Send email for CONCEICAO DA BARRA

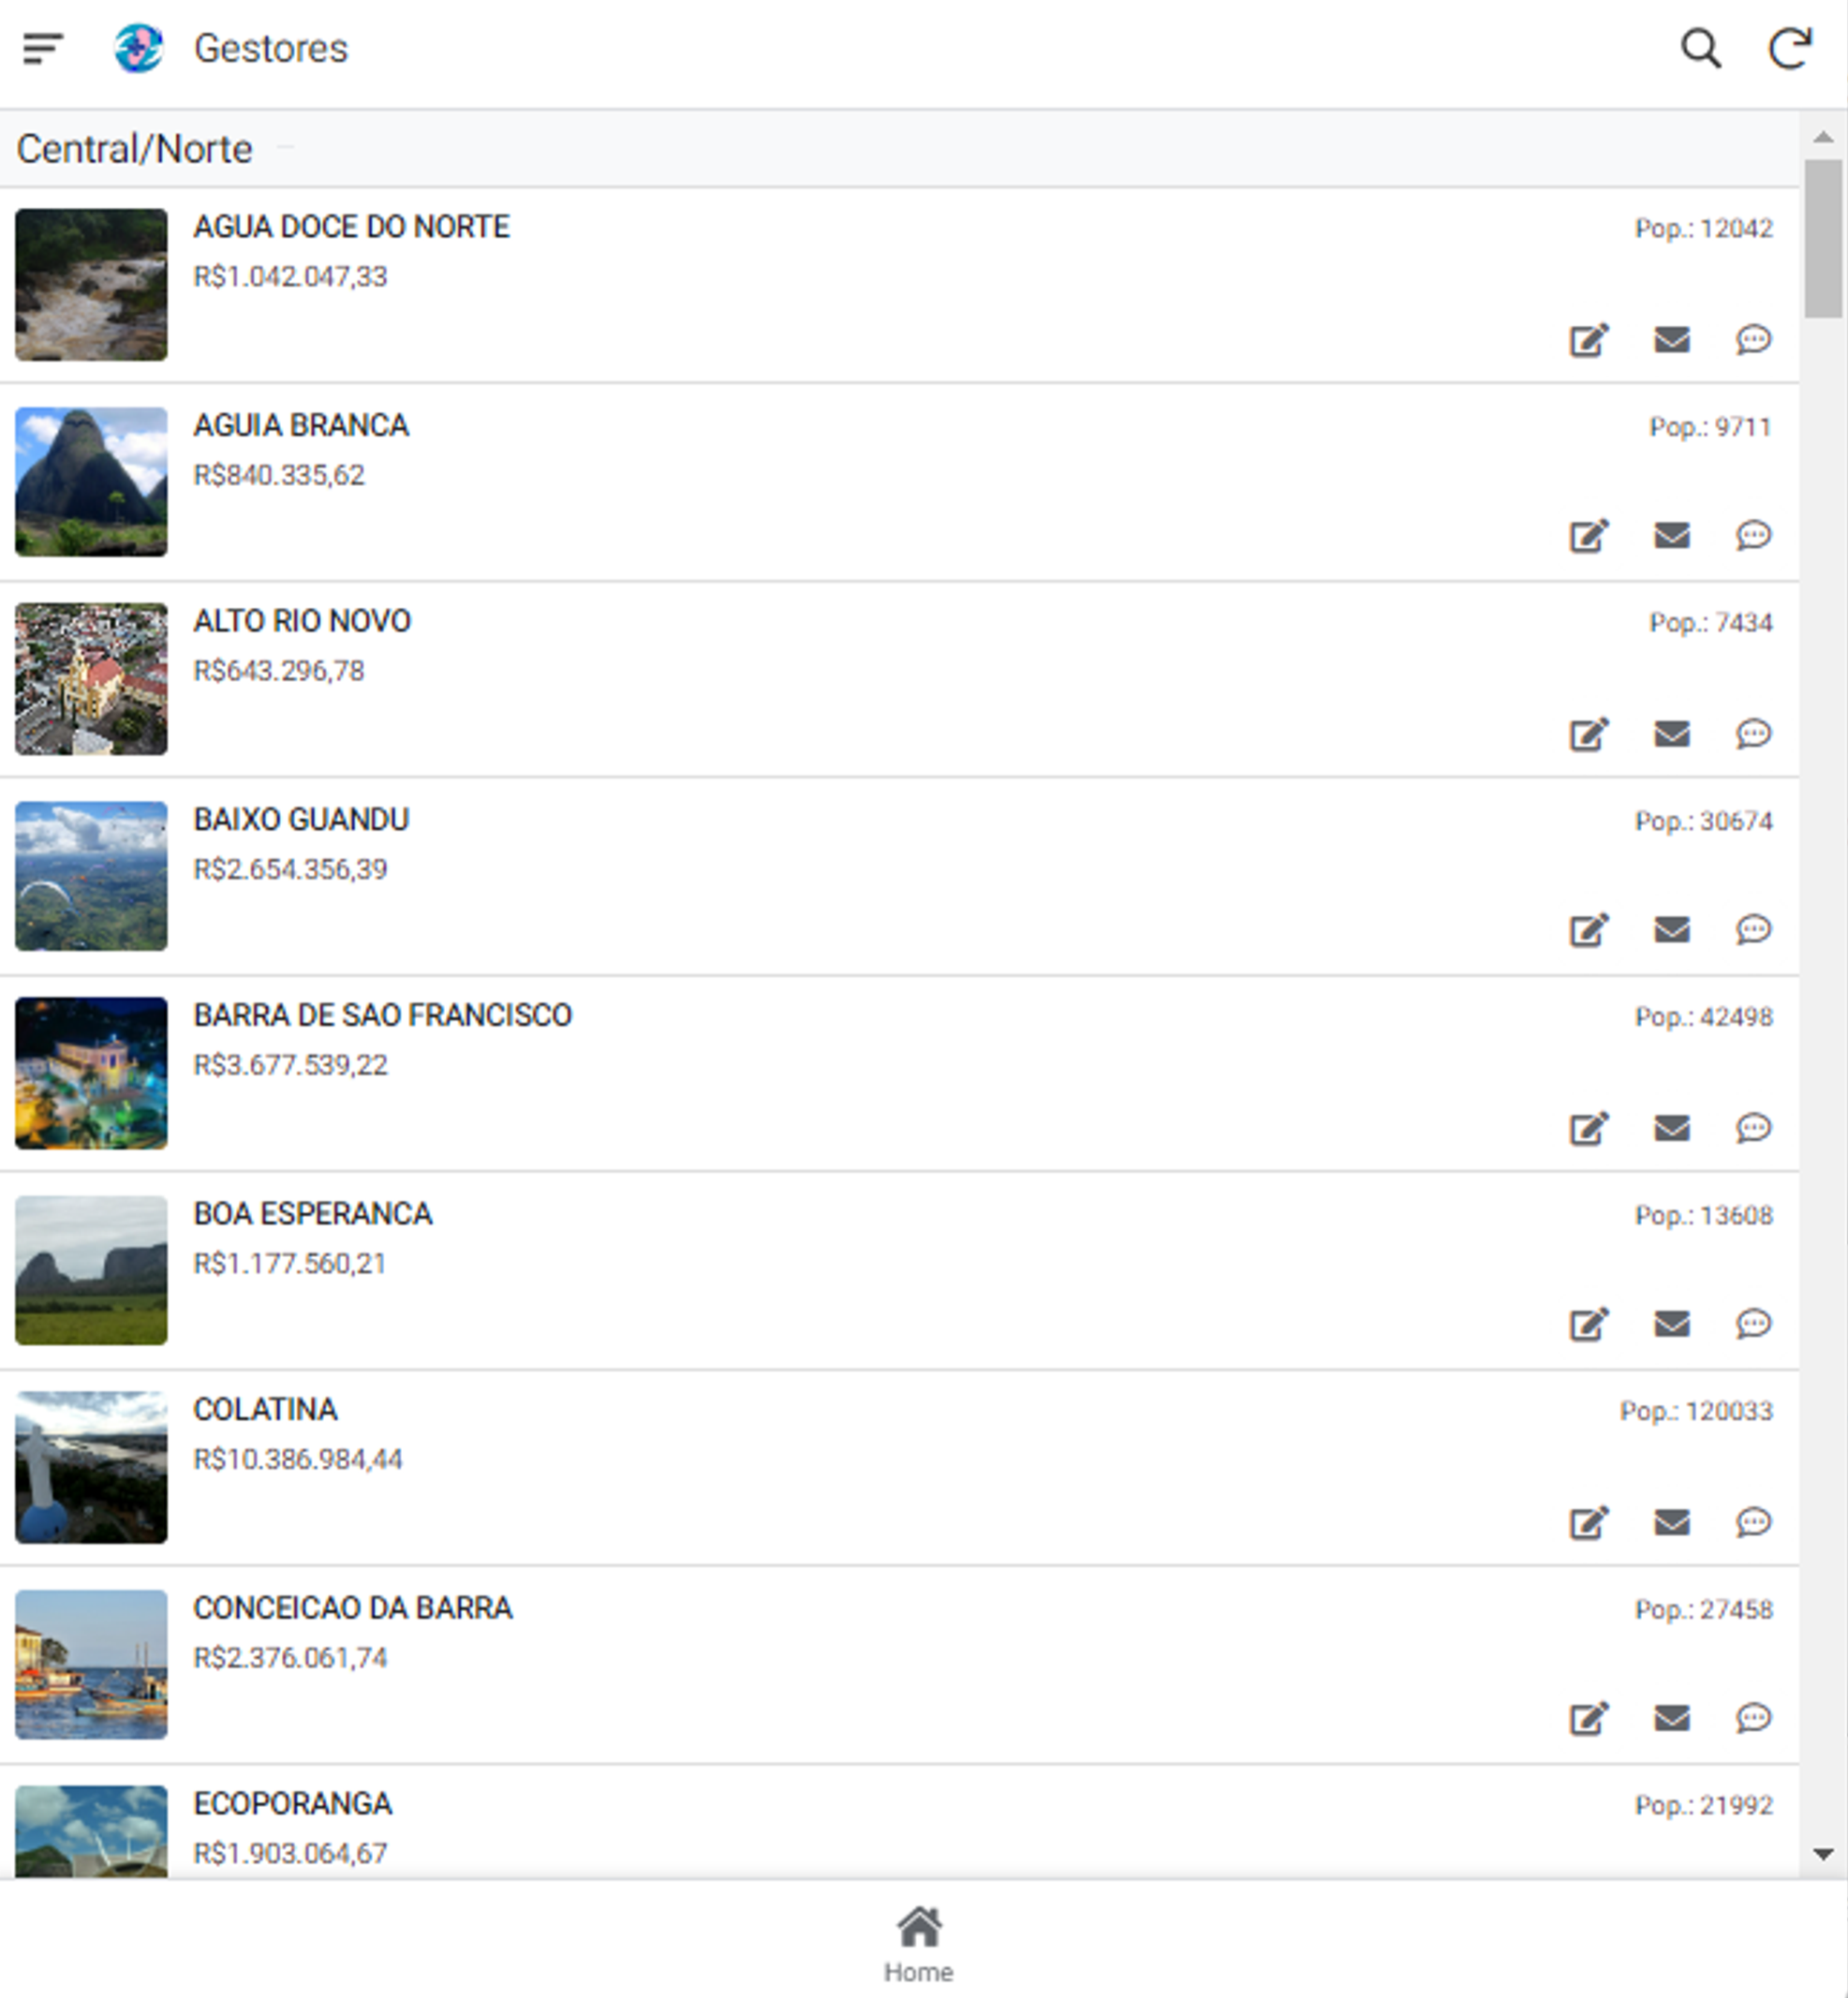pos(1671,1718)
